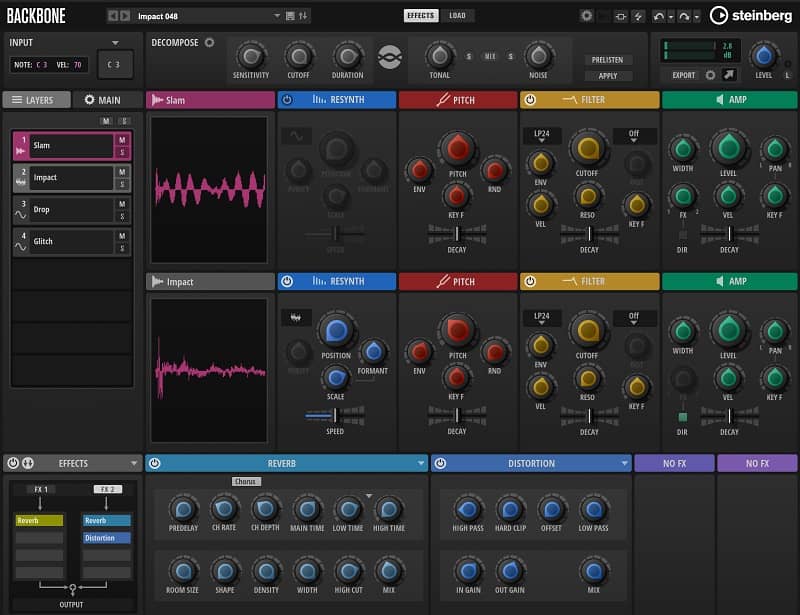Solo the Glitch layer
The width and height of the screenshot is (800, 615).
point(122,248)
